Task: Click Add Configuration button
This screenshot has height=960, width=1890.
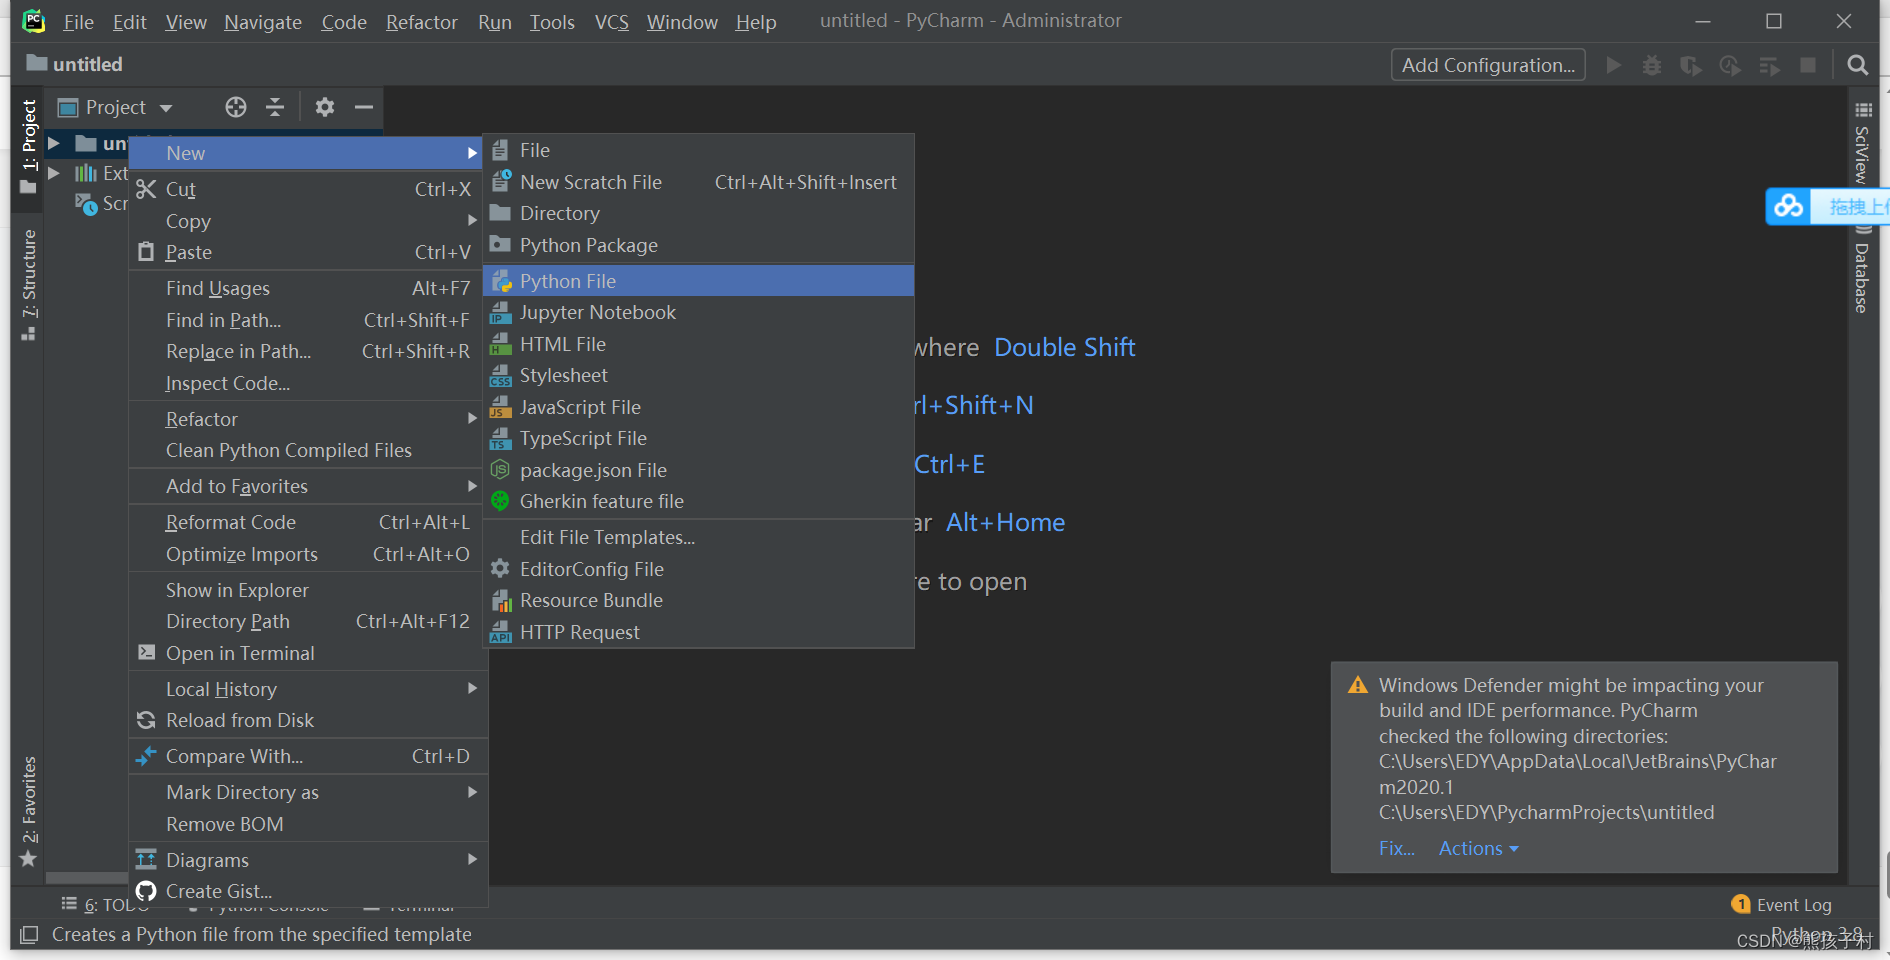Action: pyautogui.click(x=1488, y=65)
